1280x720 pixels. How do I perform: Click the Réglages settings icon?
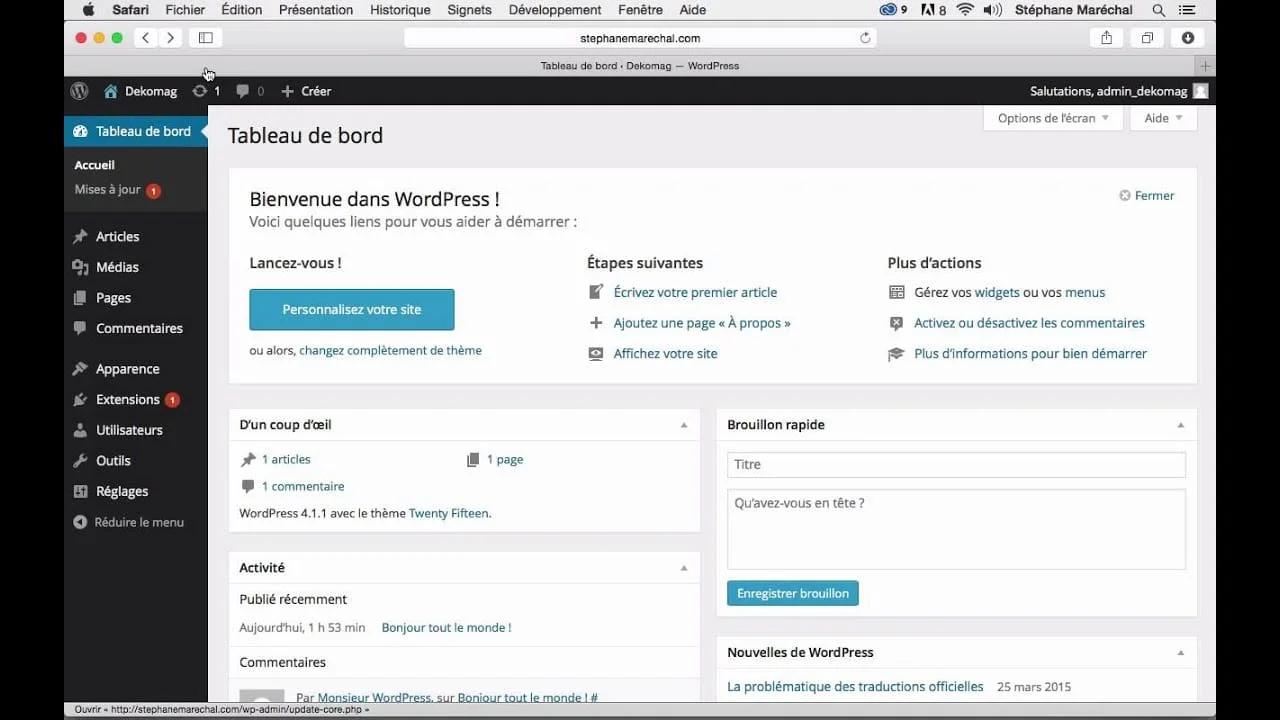click(80, 492)
